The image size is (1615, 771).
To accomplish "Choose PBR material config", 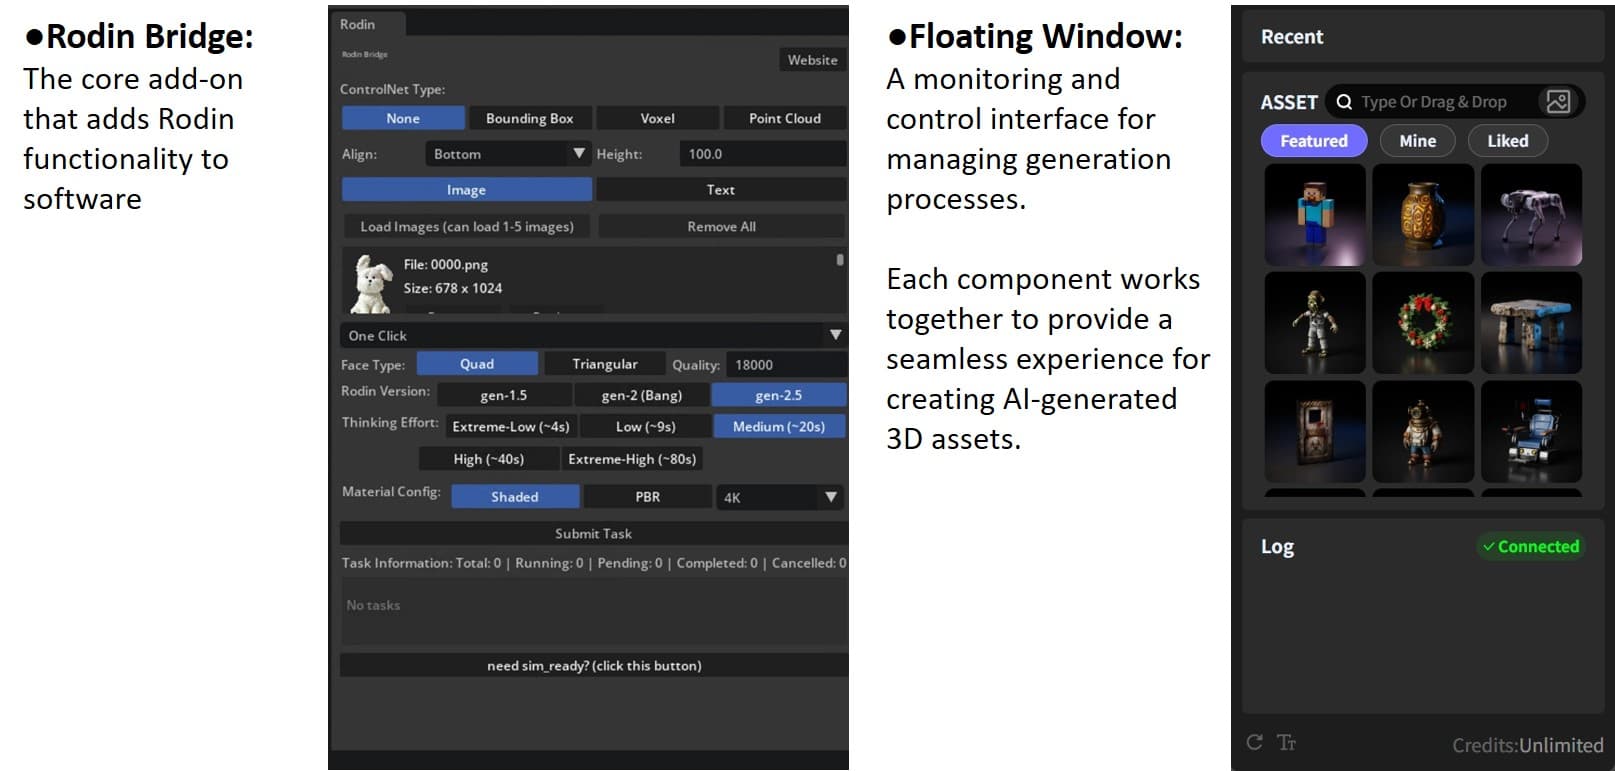I will pos(648,497).
